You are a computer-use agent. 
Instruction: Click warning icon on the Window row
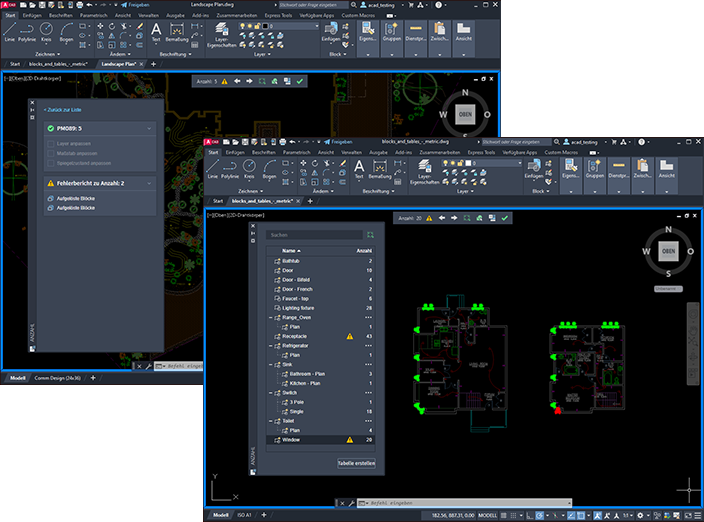350,440
